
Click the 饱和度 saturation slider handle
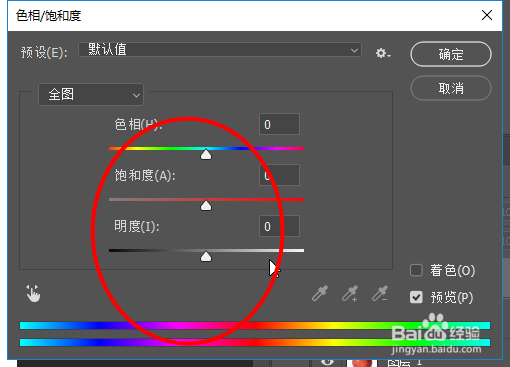206,205
